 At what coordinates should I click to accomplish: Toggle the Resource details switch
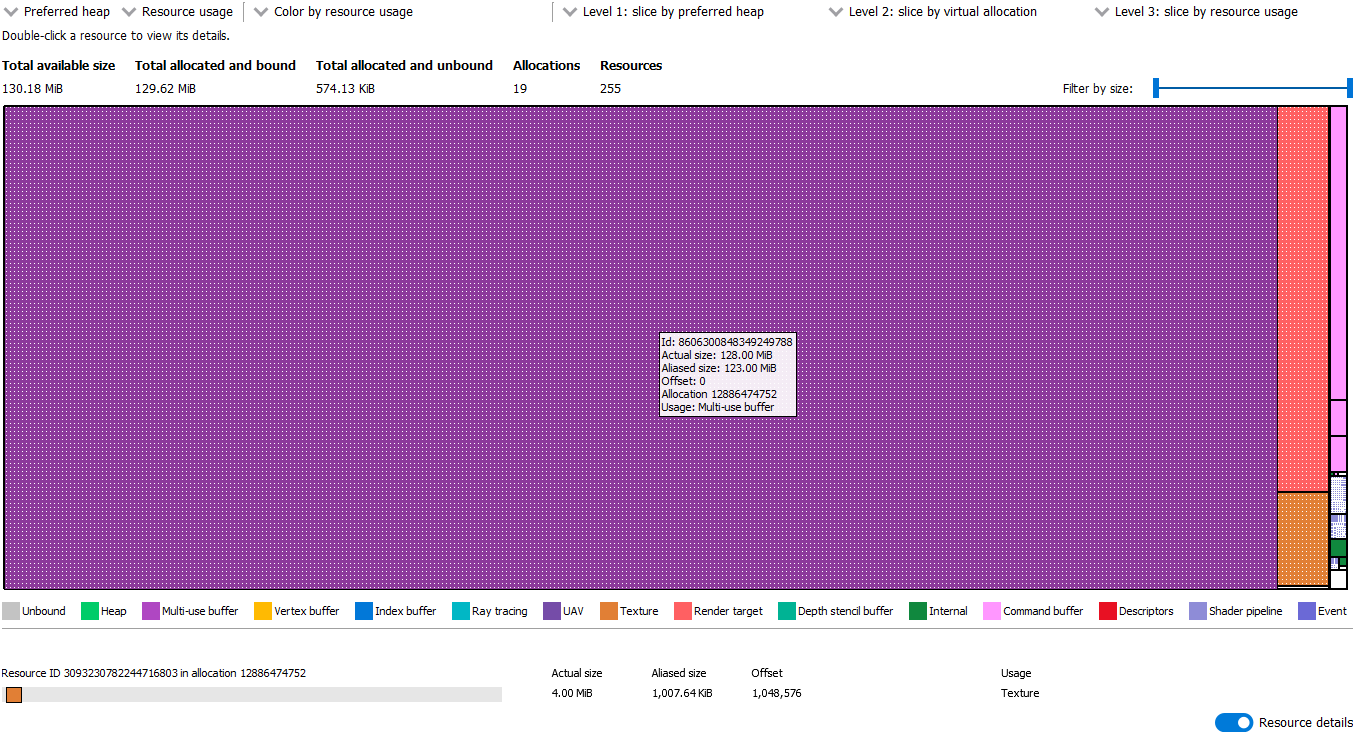1233,722
